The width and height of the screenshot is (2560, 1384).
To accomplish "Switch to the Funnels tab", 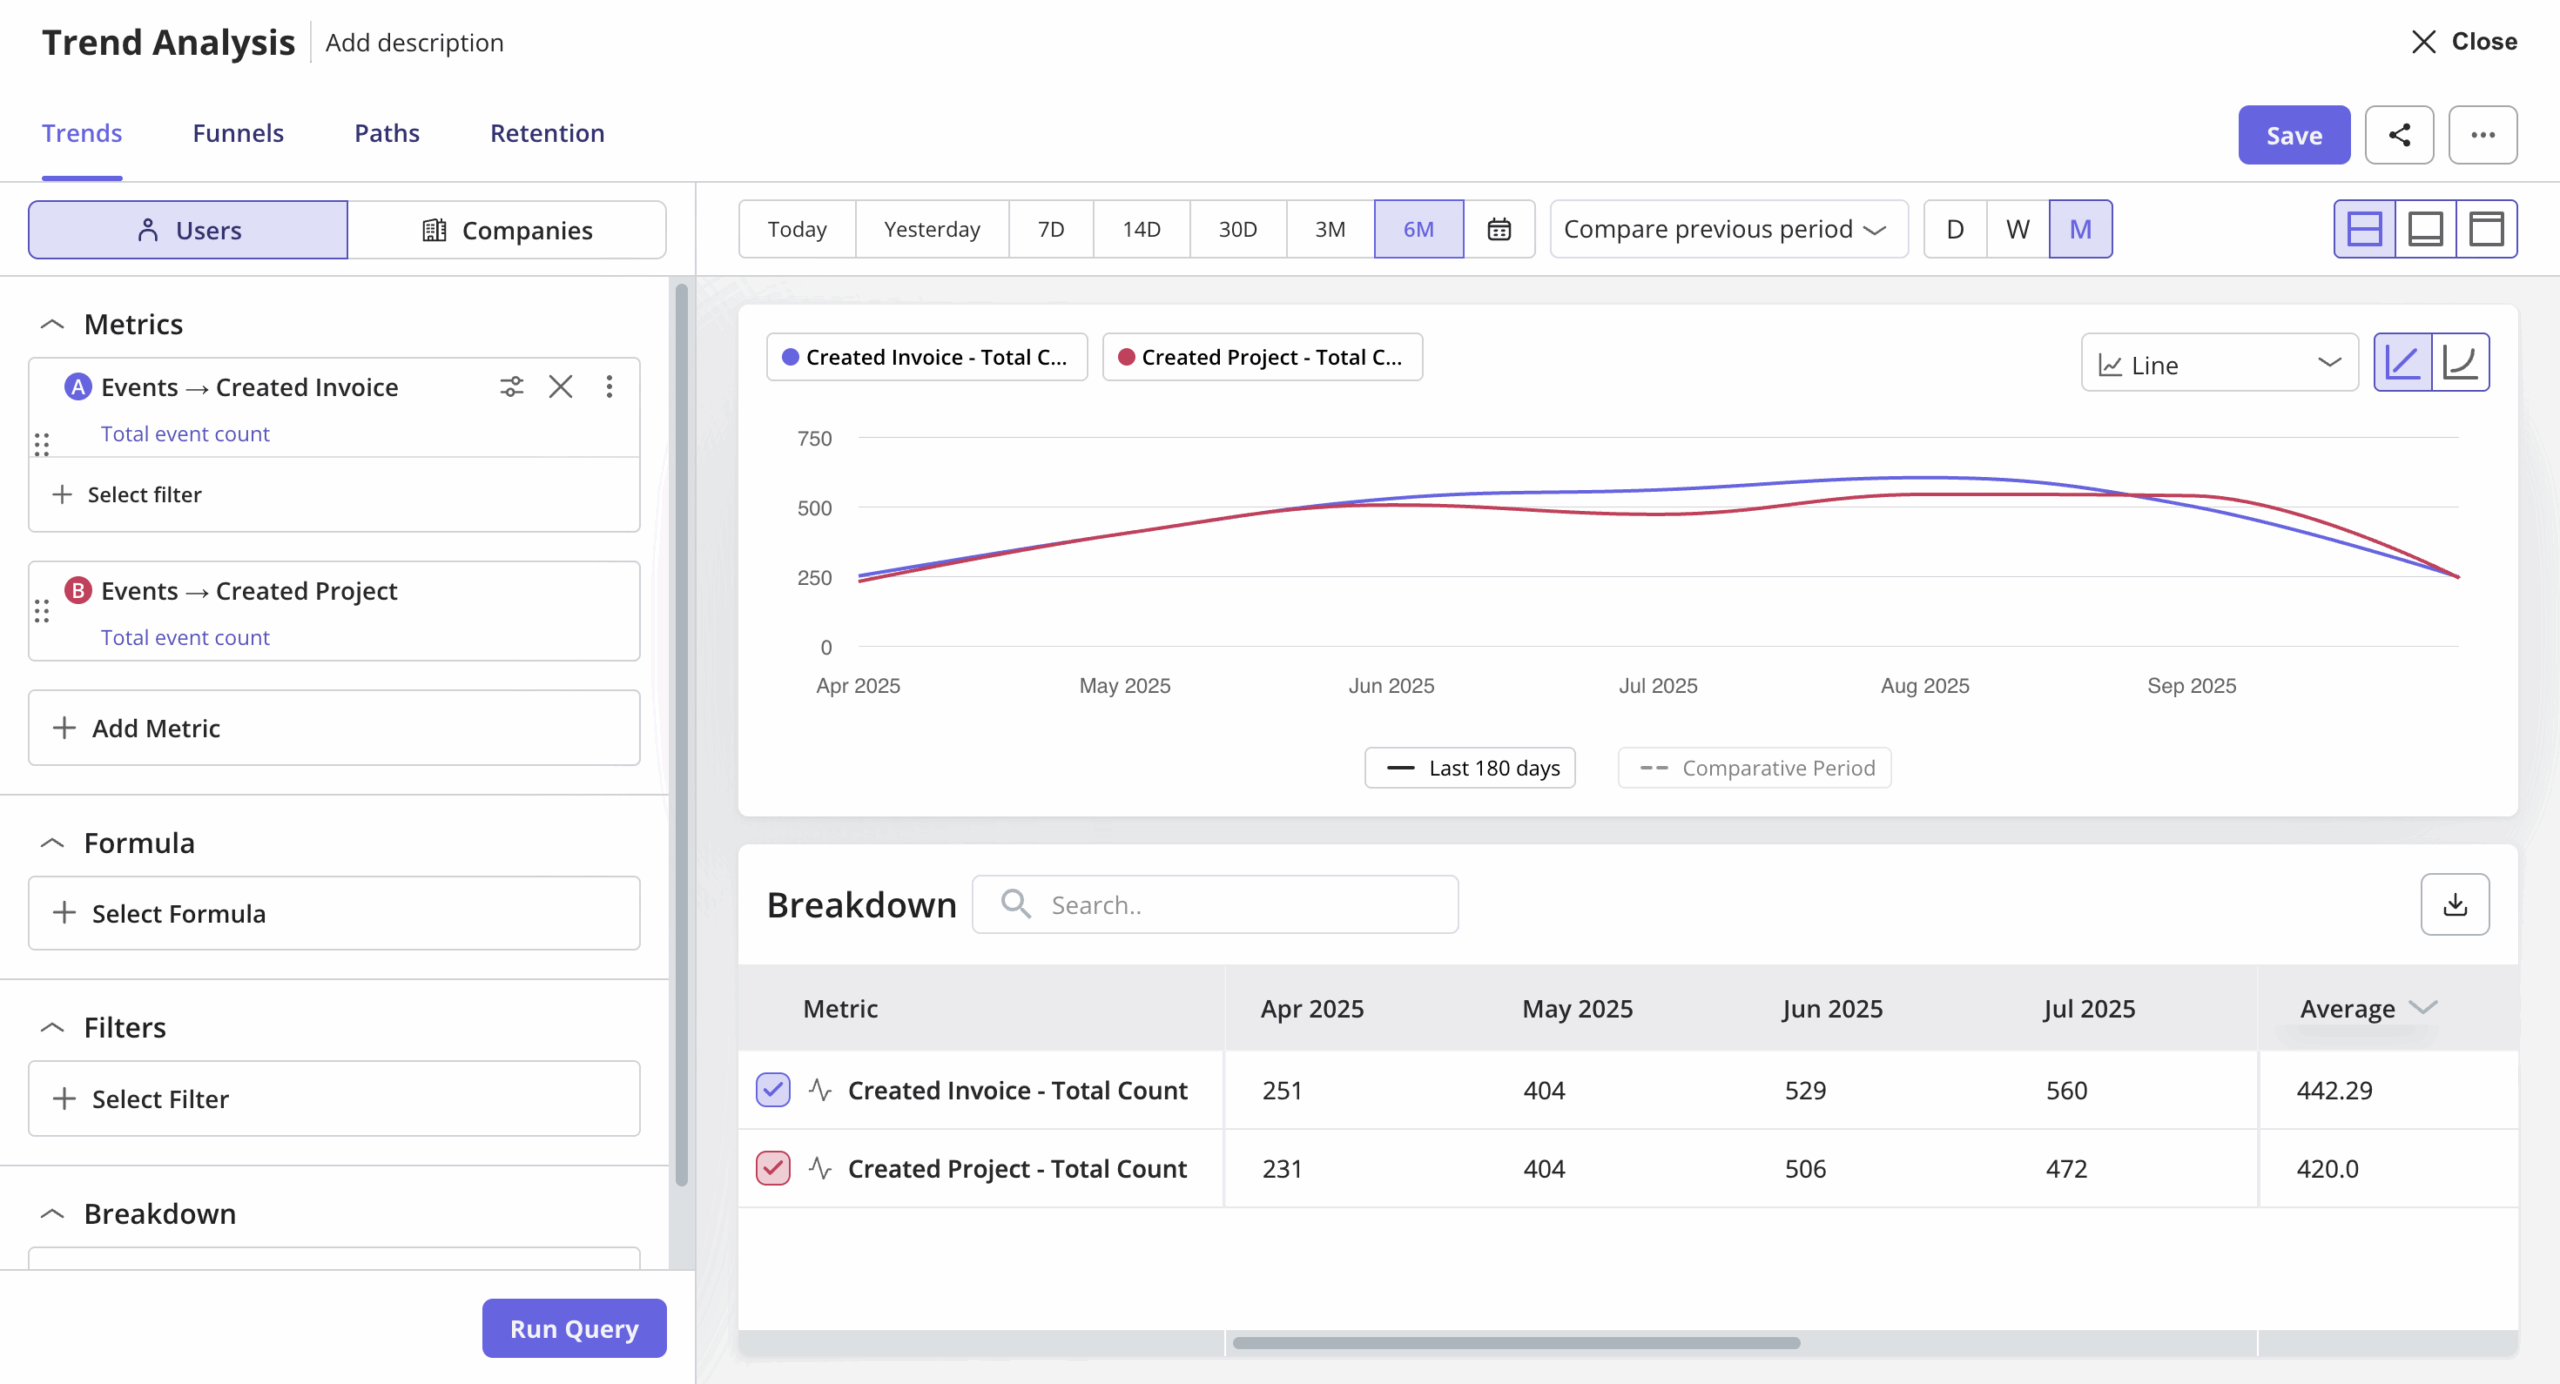I will pyautogui.click(x=238, y=133).
